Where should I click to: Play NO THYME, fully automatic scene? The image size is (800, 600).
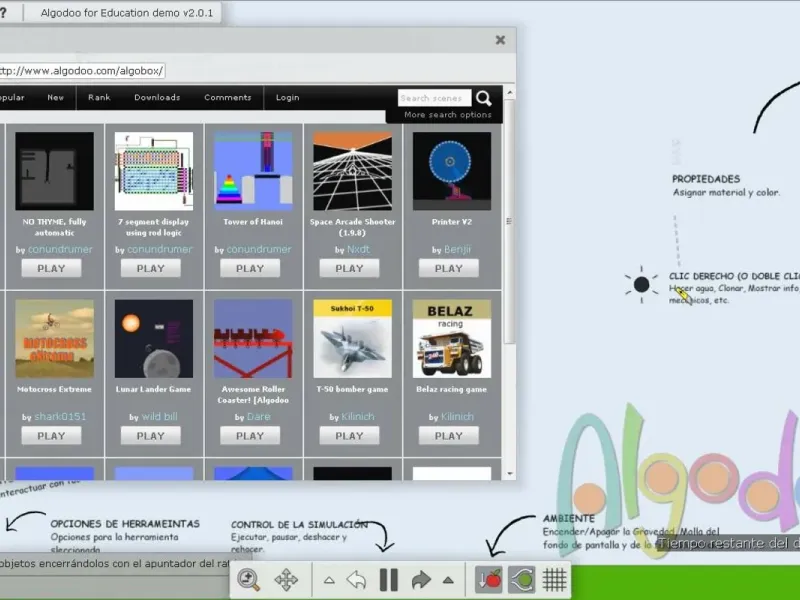point(51,268)
